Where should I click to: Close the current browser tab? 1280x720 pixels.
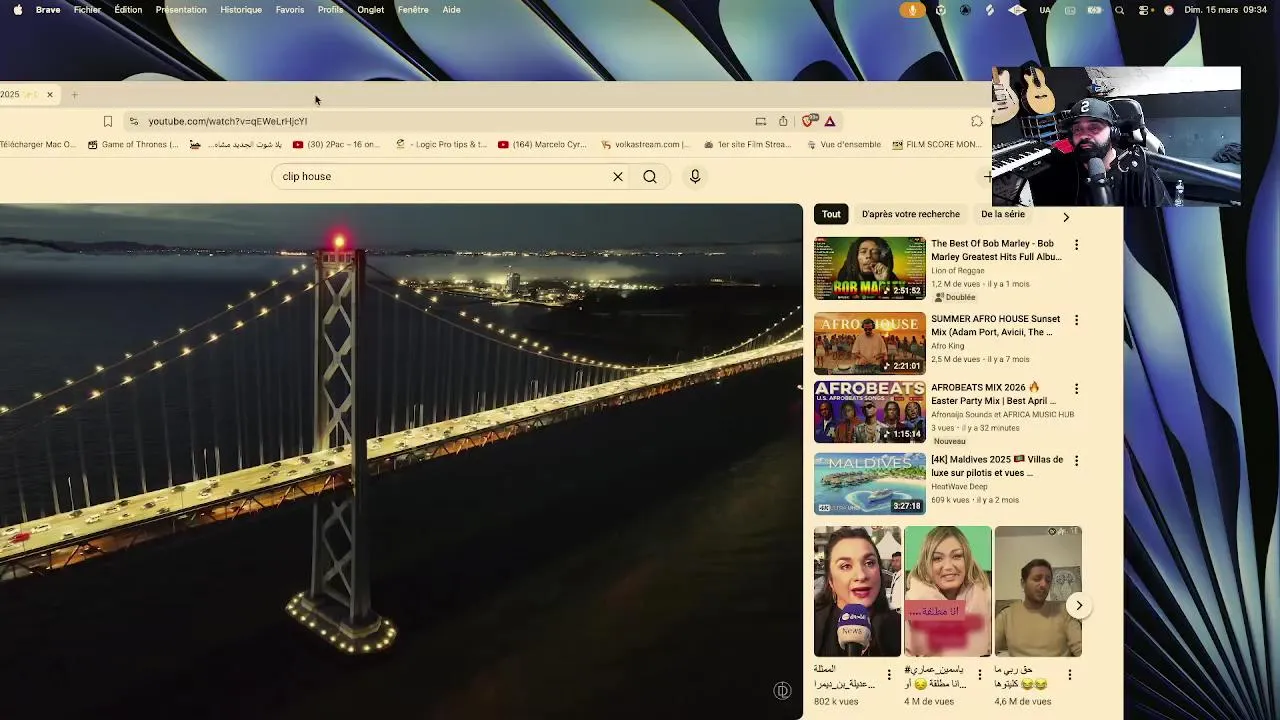pyautogui.click(x=49, y=95)
